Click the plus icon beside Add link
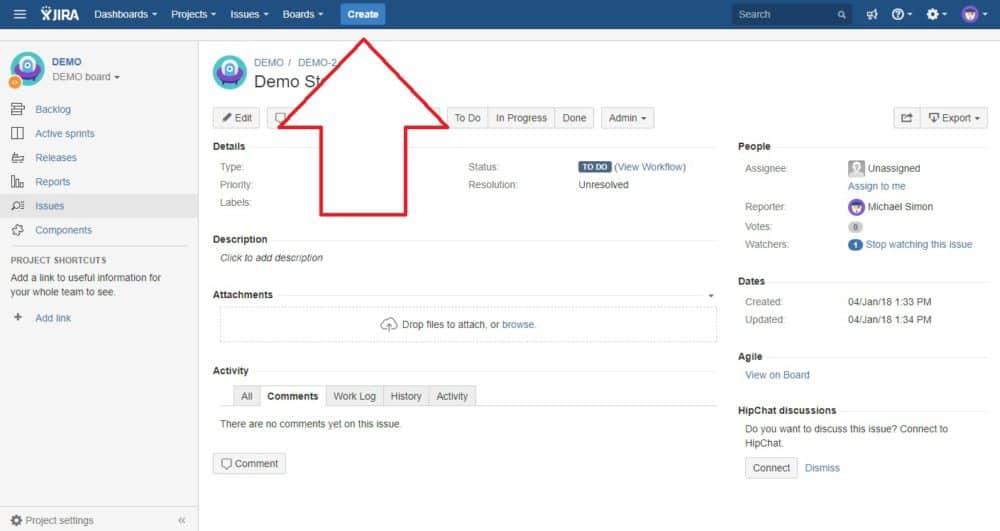The height and width of the screenshot is (531, 1000). point(18,317)
